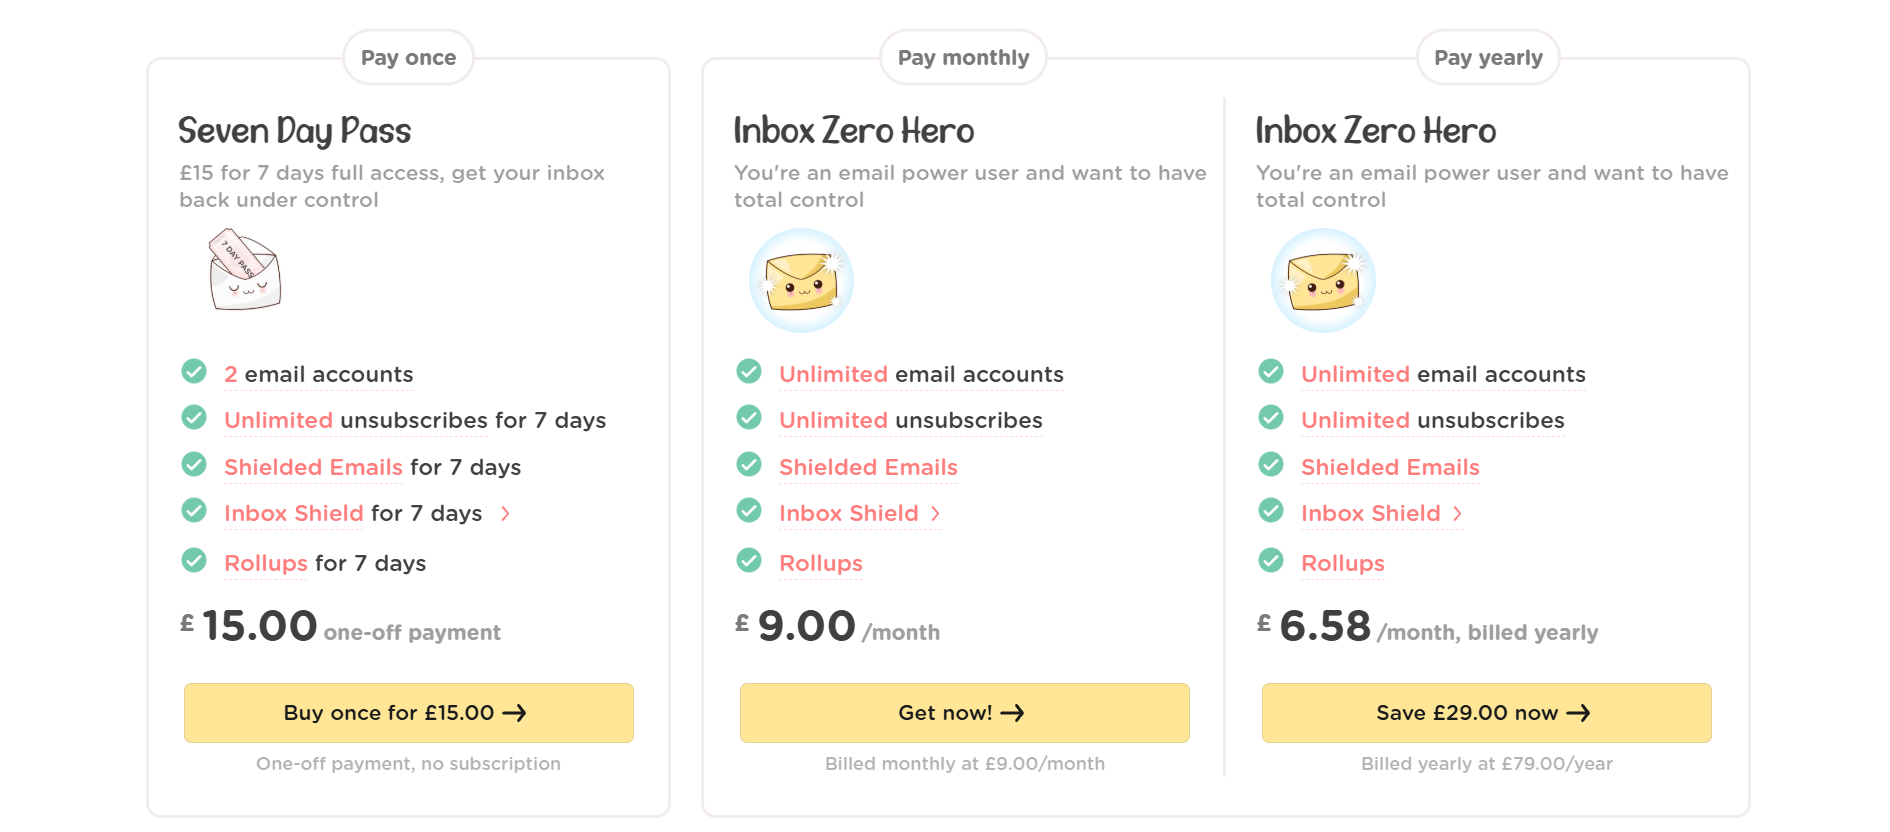The image size is (1890, 832).
Task: Click the checkmark next to Unlimited email accounts
Action: click(x=749, y=371)
